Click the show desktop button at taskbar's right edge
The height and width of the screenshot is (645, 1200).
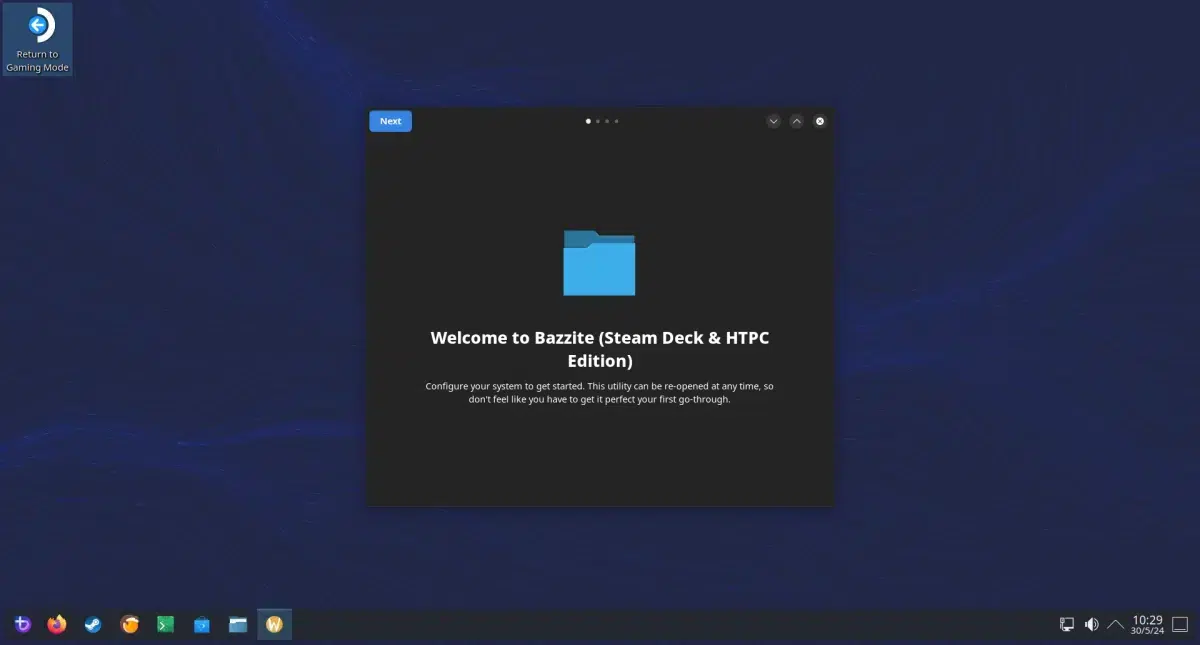(x=1183, y=623)
